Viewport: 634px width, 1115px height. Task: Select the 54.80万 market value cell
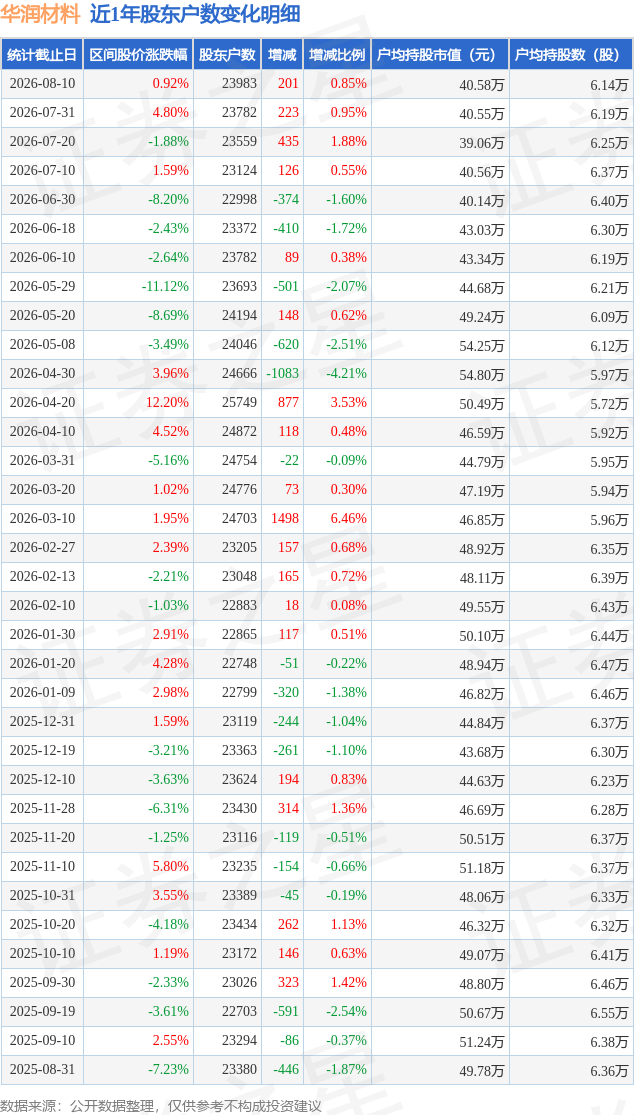click(440, 373)
